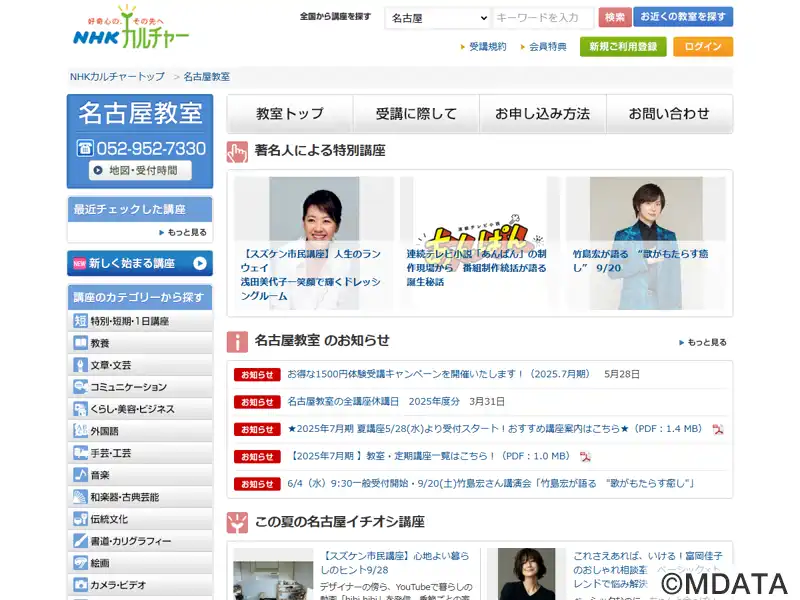
Task: Open 会員特典 link
Action: [x=547, y=47]
